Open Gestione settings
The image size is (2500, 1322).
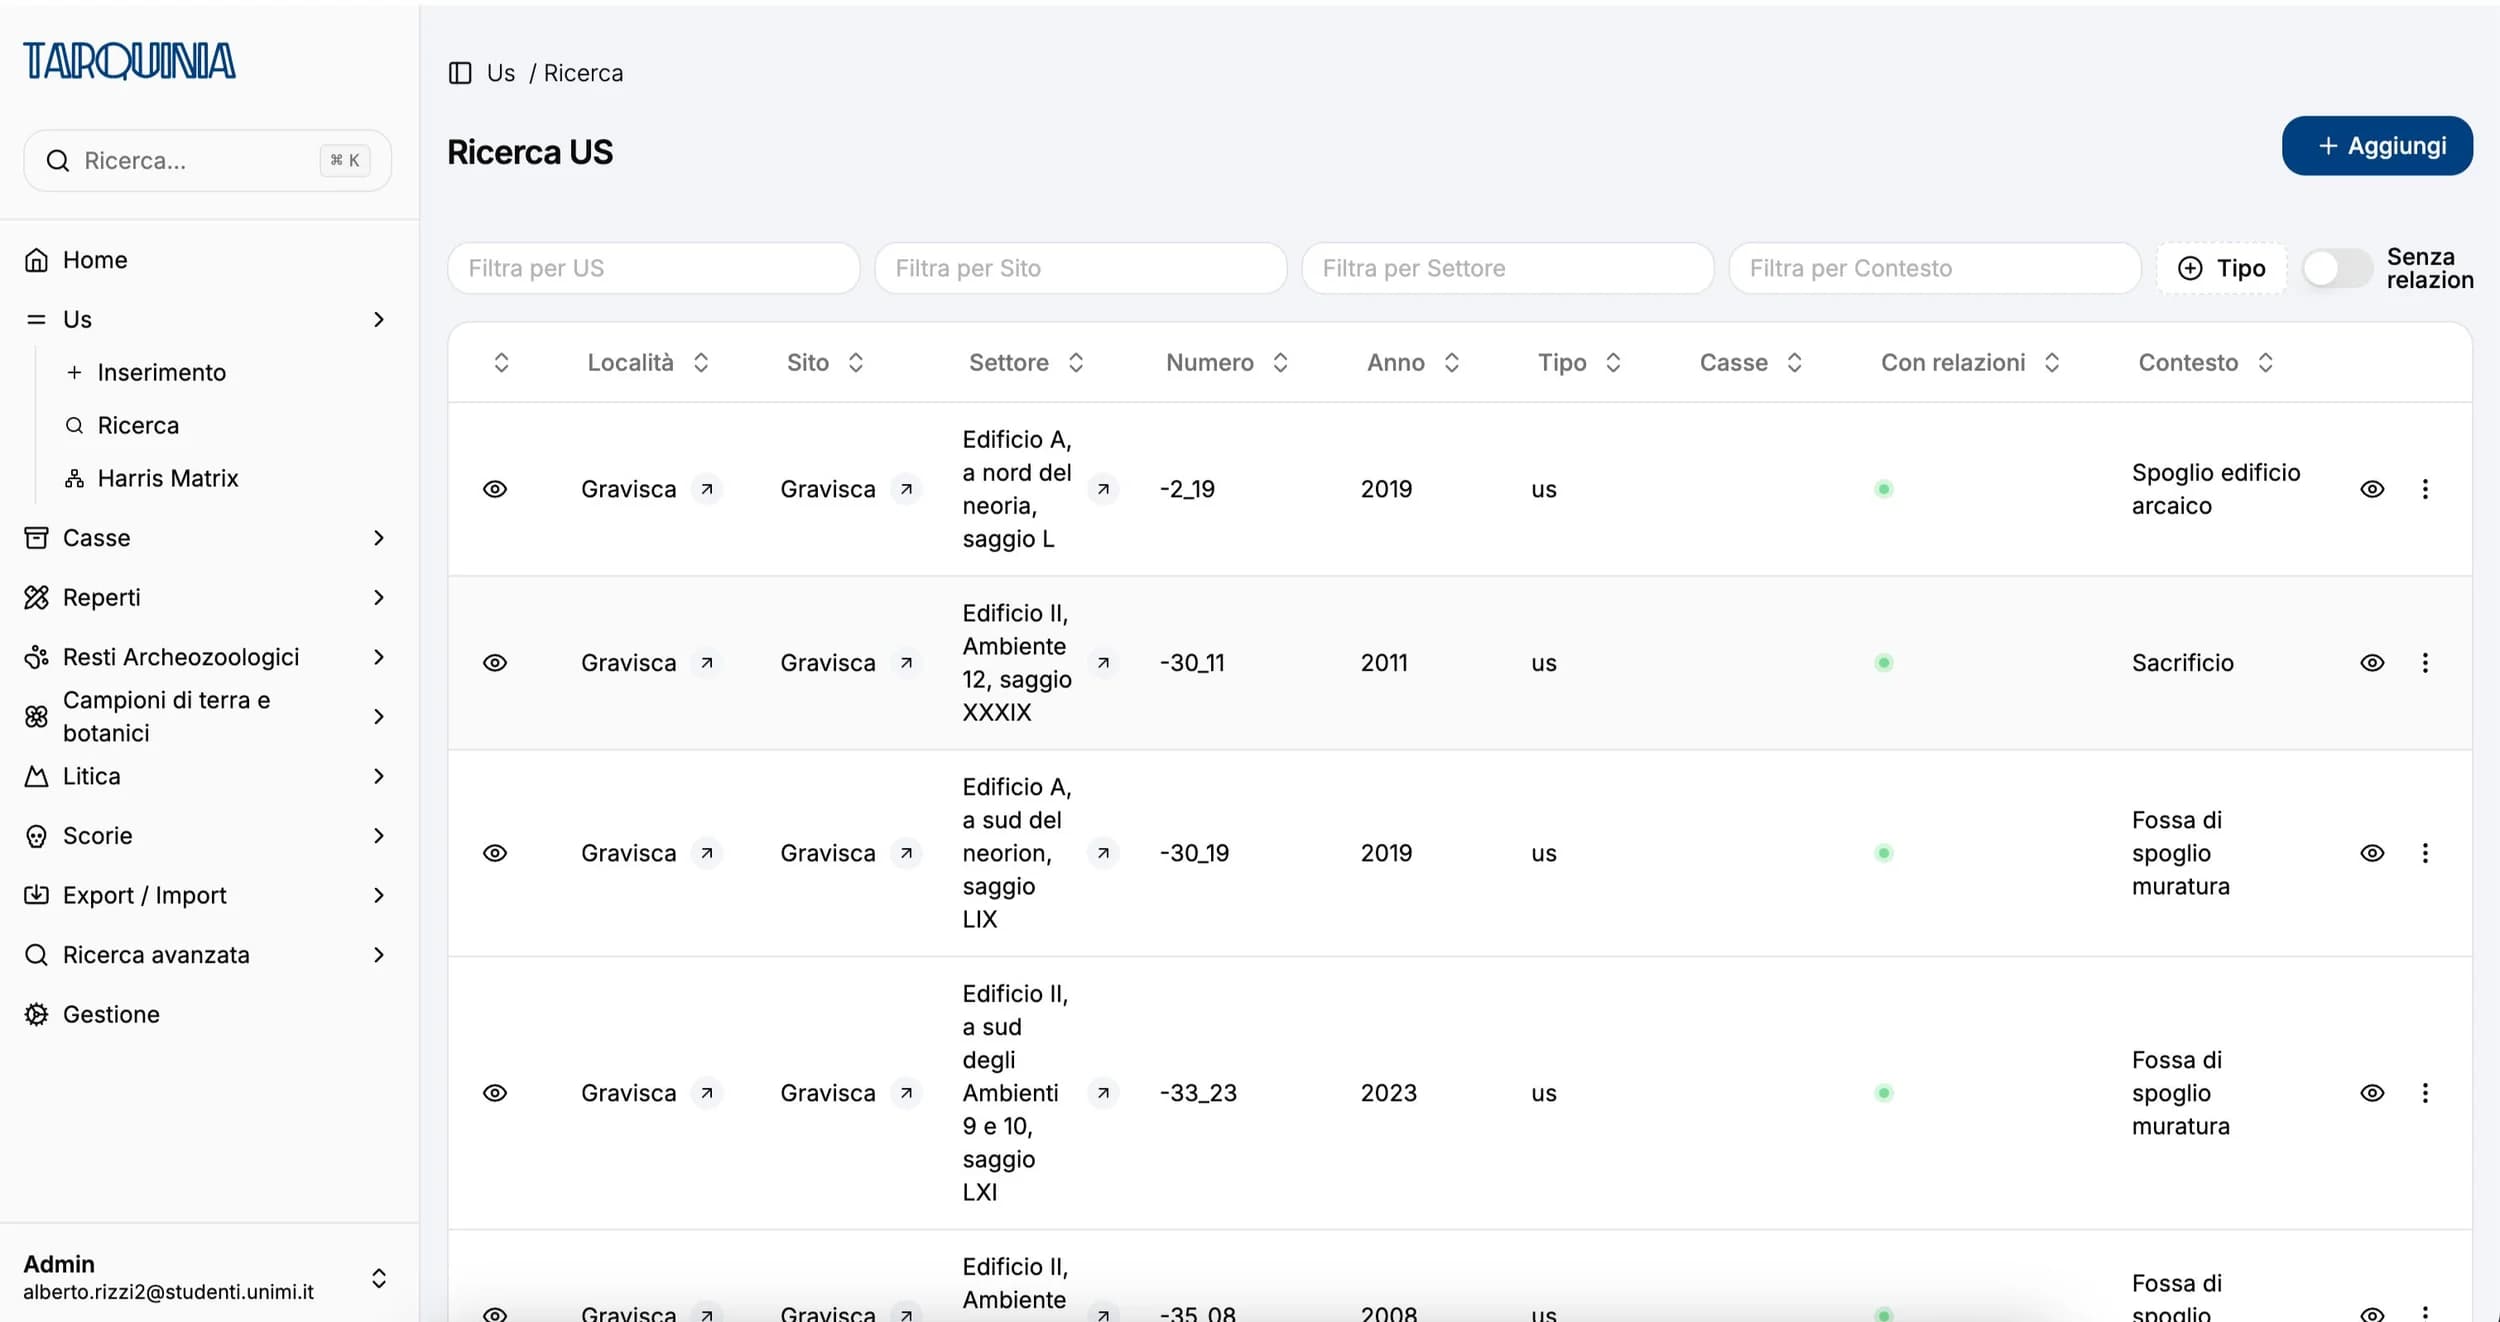[x=110, y=1014]
